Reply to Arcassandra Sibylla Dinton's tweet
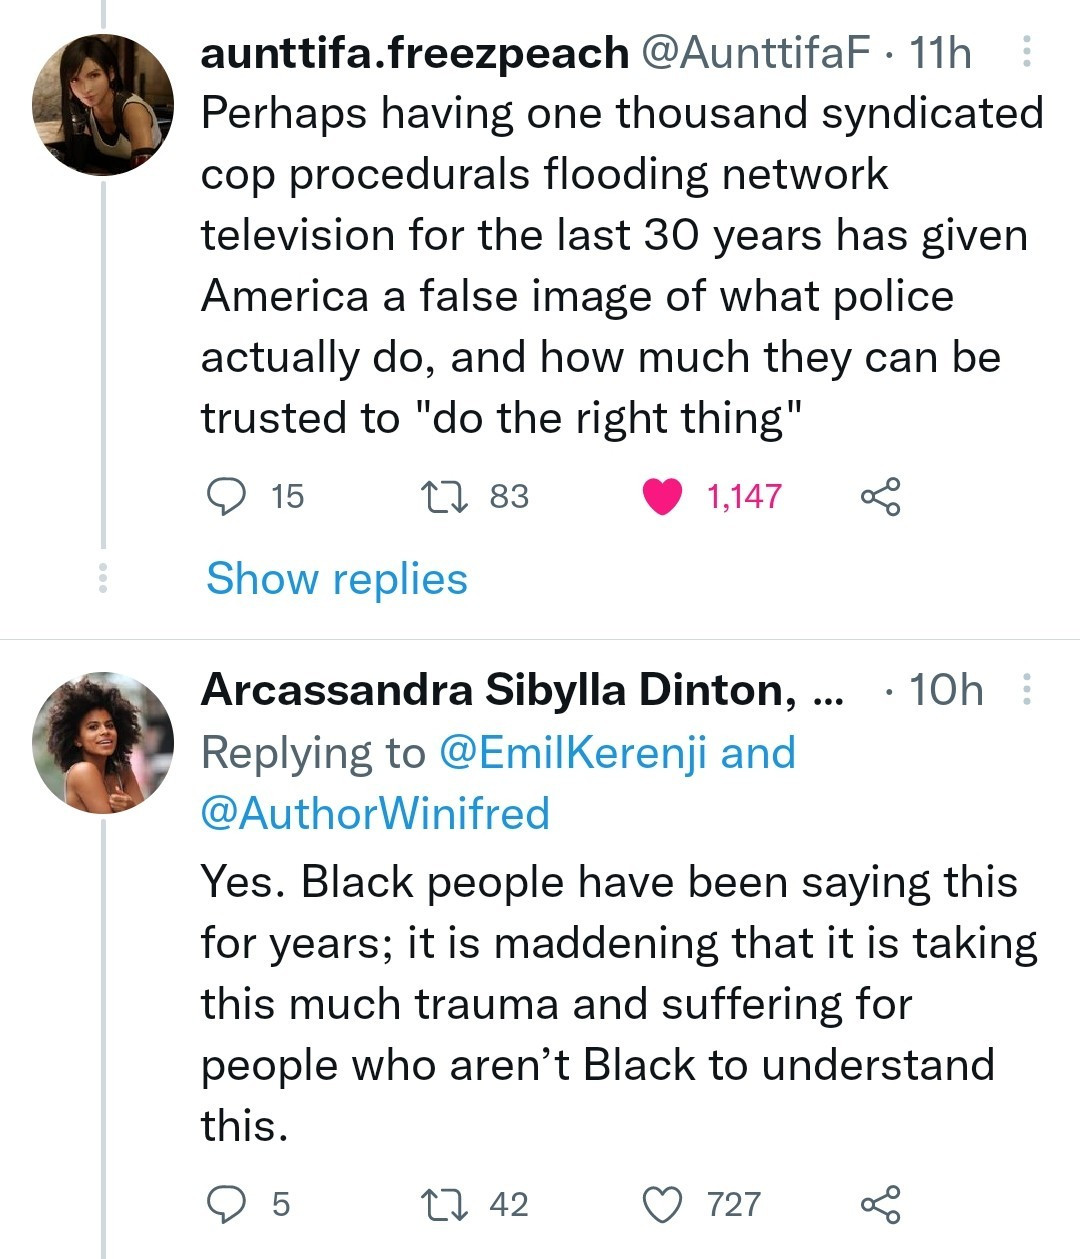 point(227,1203)
